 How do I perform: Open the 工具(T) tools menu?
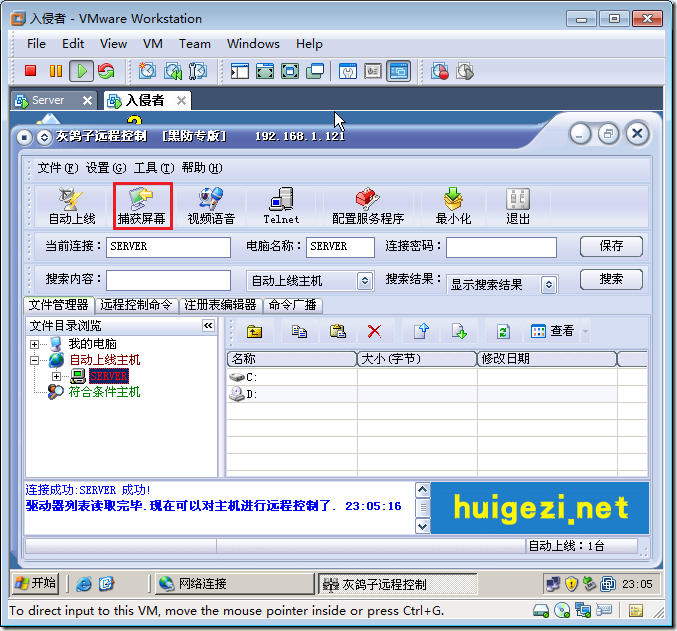point(154,168)
